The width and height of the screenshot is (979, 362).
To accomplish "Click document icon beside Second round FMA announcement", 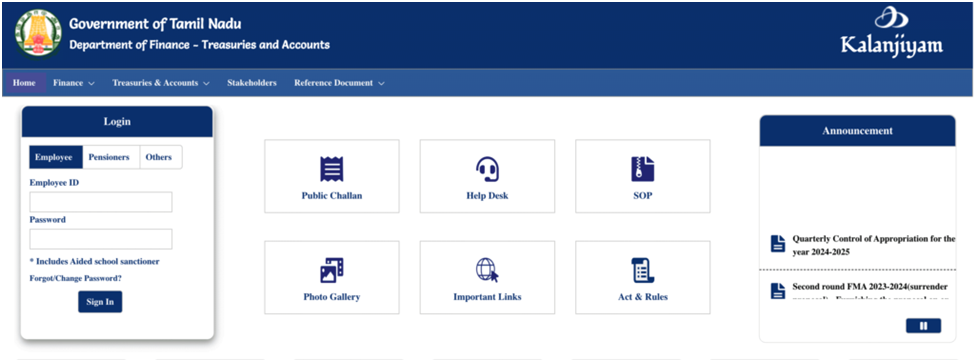I will tap(777, 291).
